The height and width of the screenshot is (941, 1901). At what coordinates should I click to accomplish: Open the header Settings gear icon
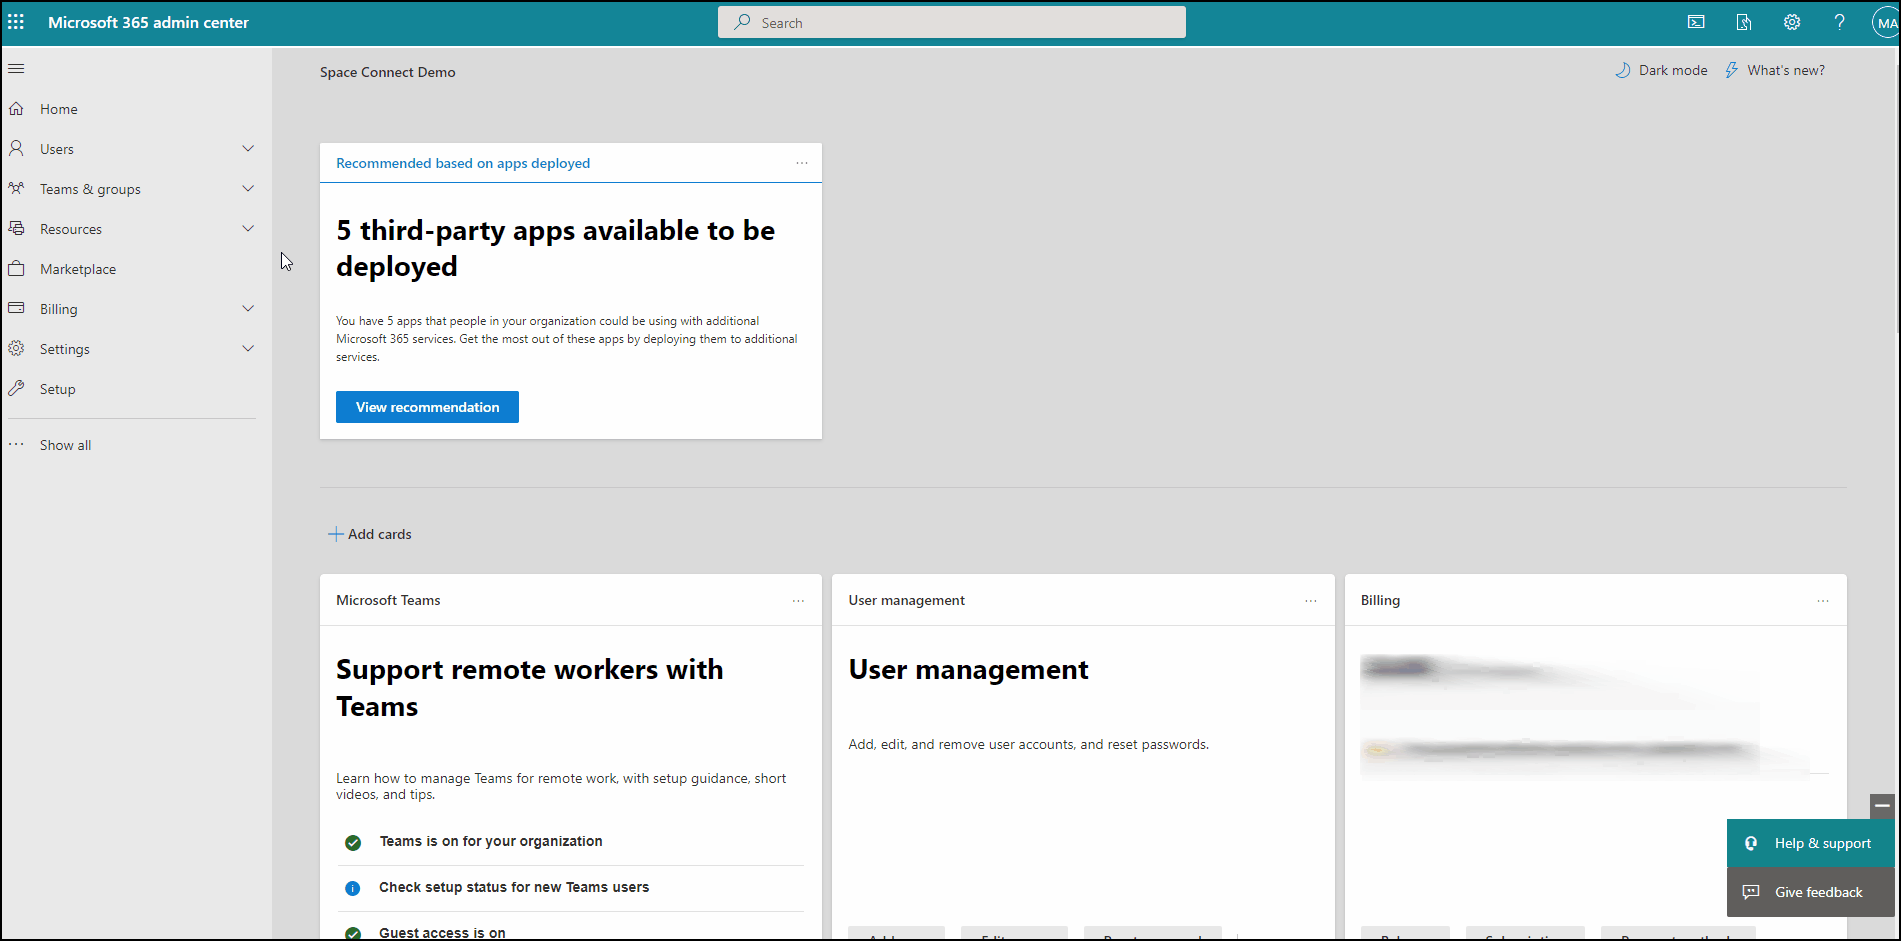coord(1792,22)
